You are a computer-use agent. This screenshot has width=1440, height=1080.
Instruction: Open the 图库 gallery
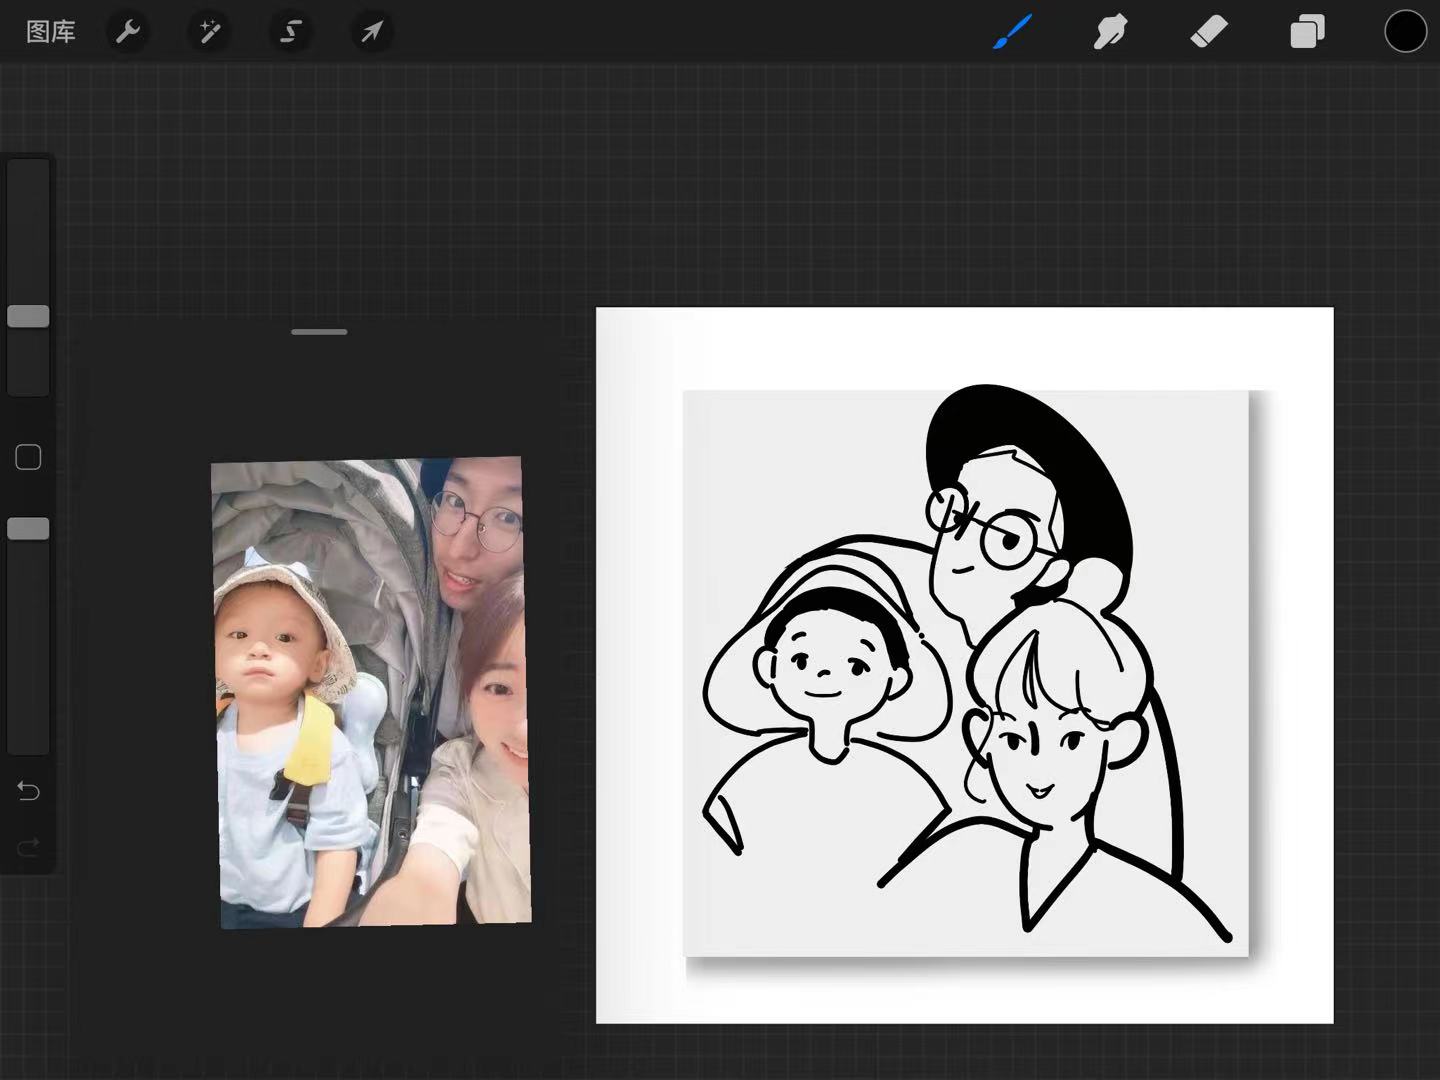click(x=50, y=32)
